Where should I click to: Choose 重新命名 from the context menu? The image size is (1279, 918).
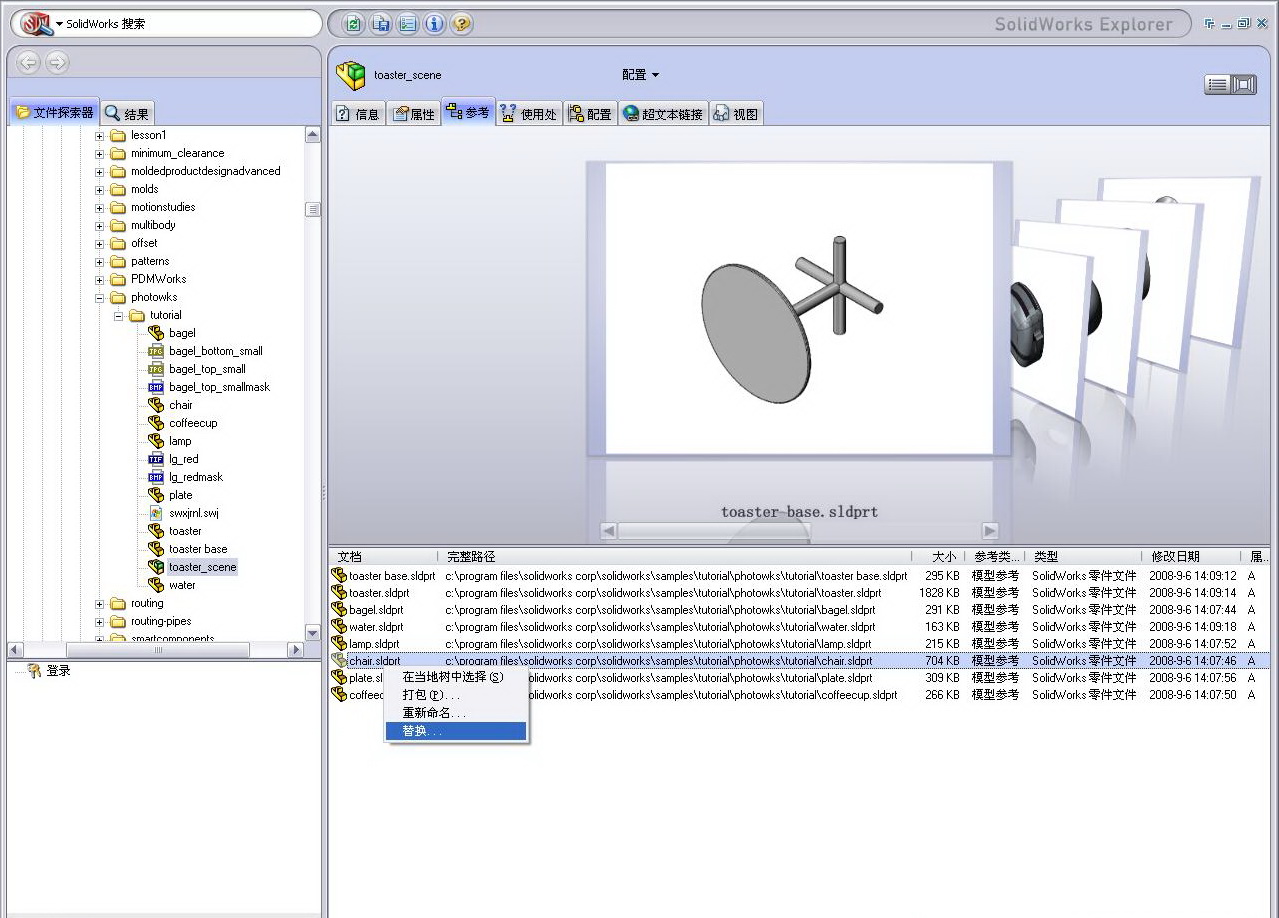click(456, 713)
